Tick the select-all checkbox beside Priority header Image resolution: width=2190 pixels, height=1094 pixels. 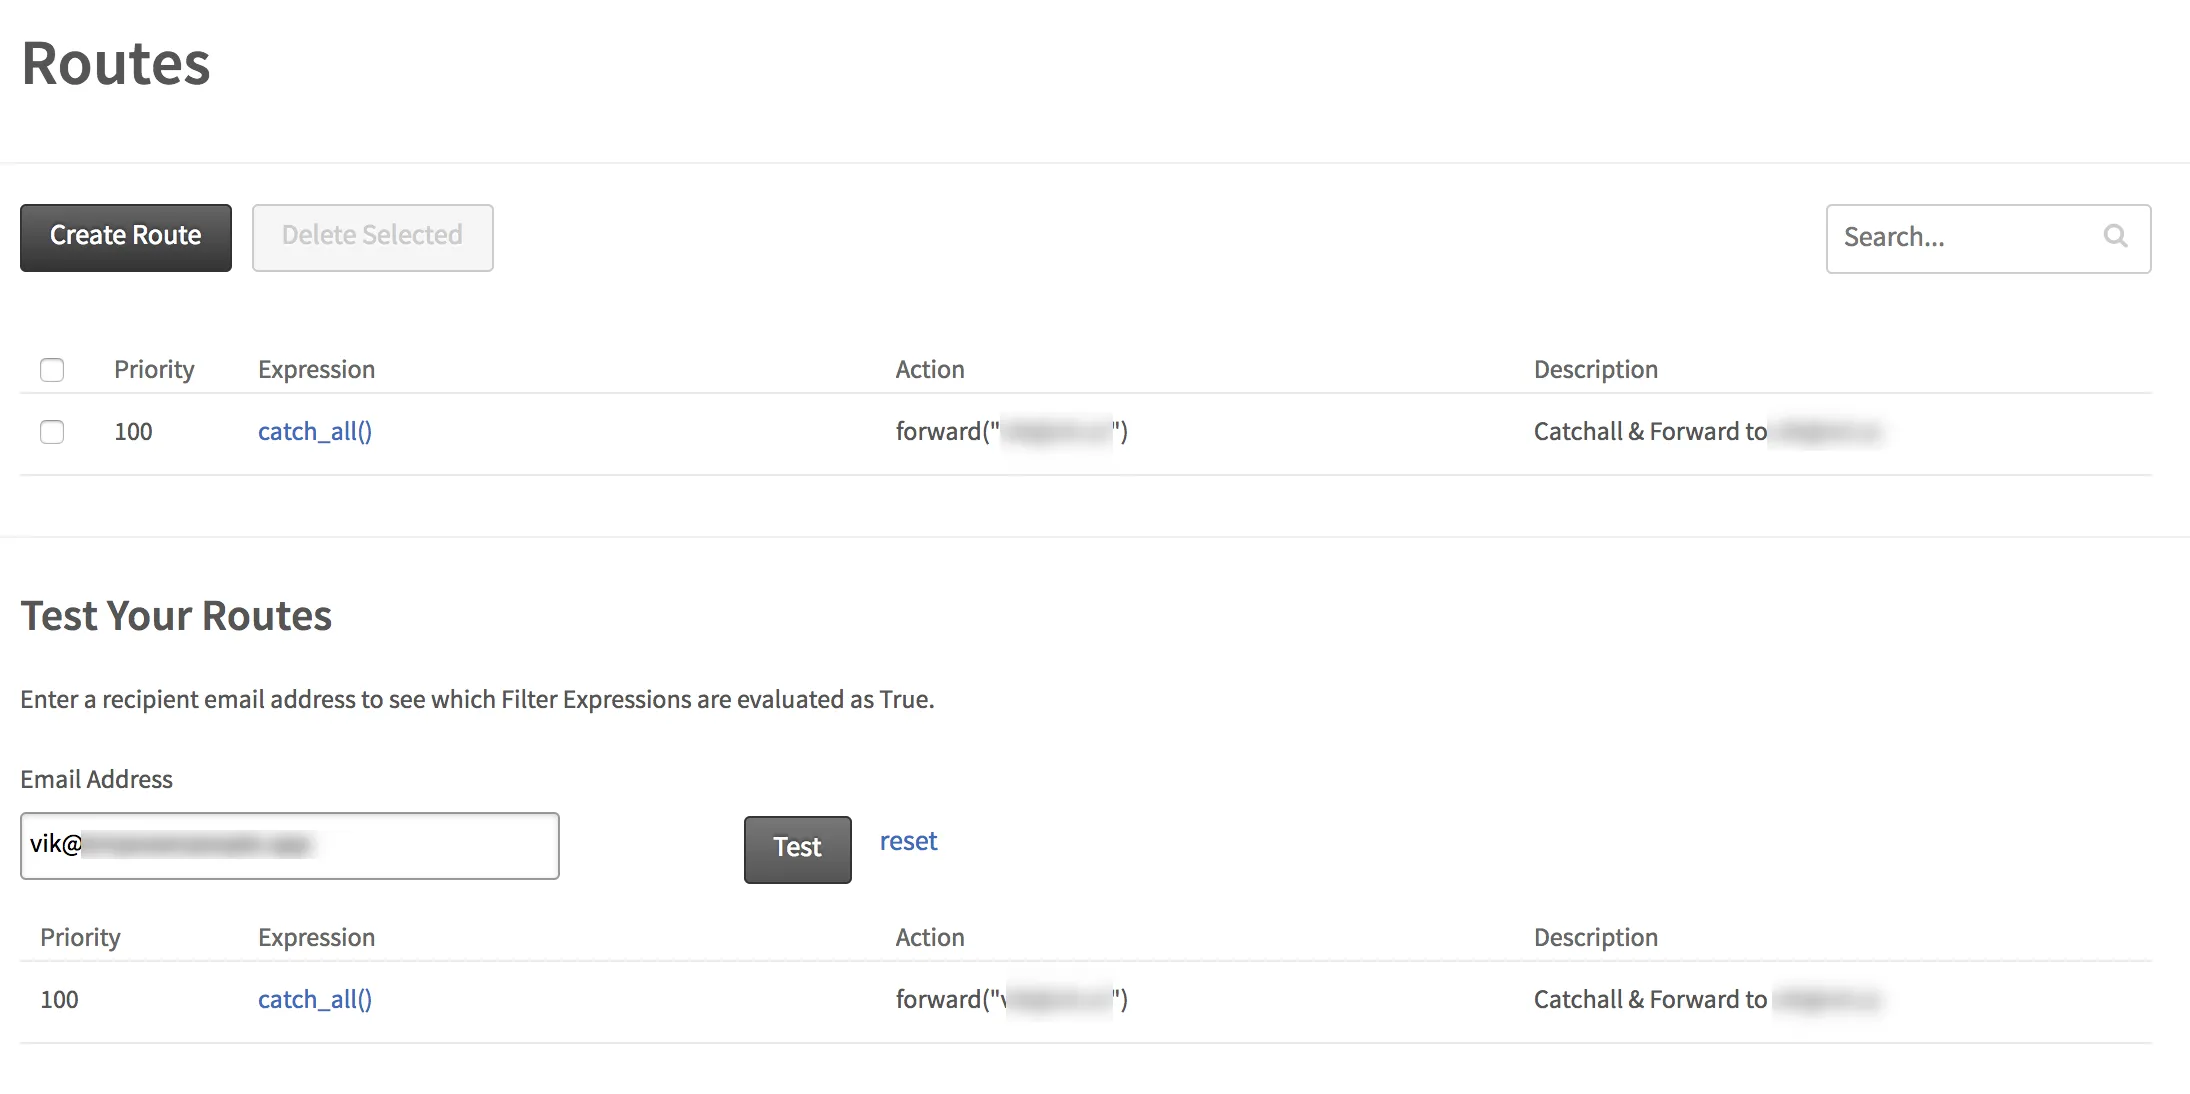pos(52,370)
